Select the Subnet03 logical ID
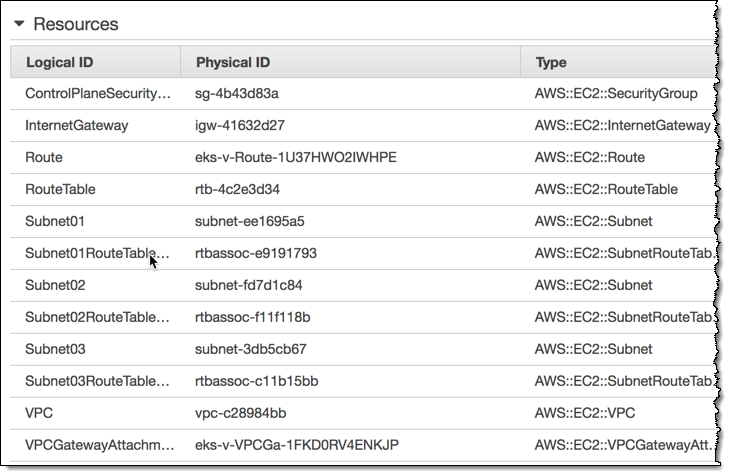This screenshot has width=731, height=476. click(55, 350)
